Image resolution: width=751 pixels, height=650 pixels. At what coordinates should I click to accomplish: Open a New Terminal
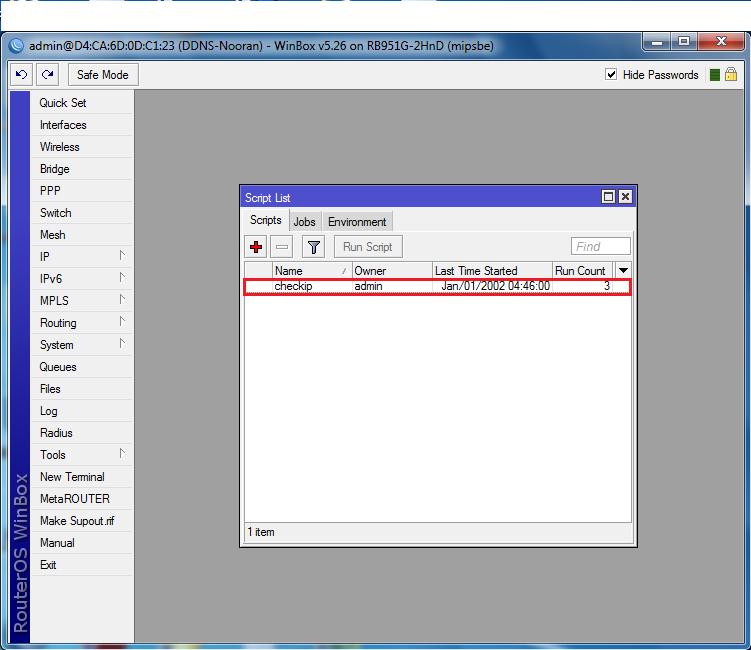(x=82, y=477)
